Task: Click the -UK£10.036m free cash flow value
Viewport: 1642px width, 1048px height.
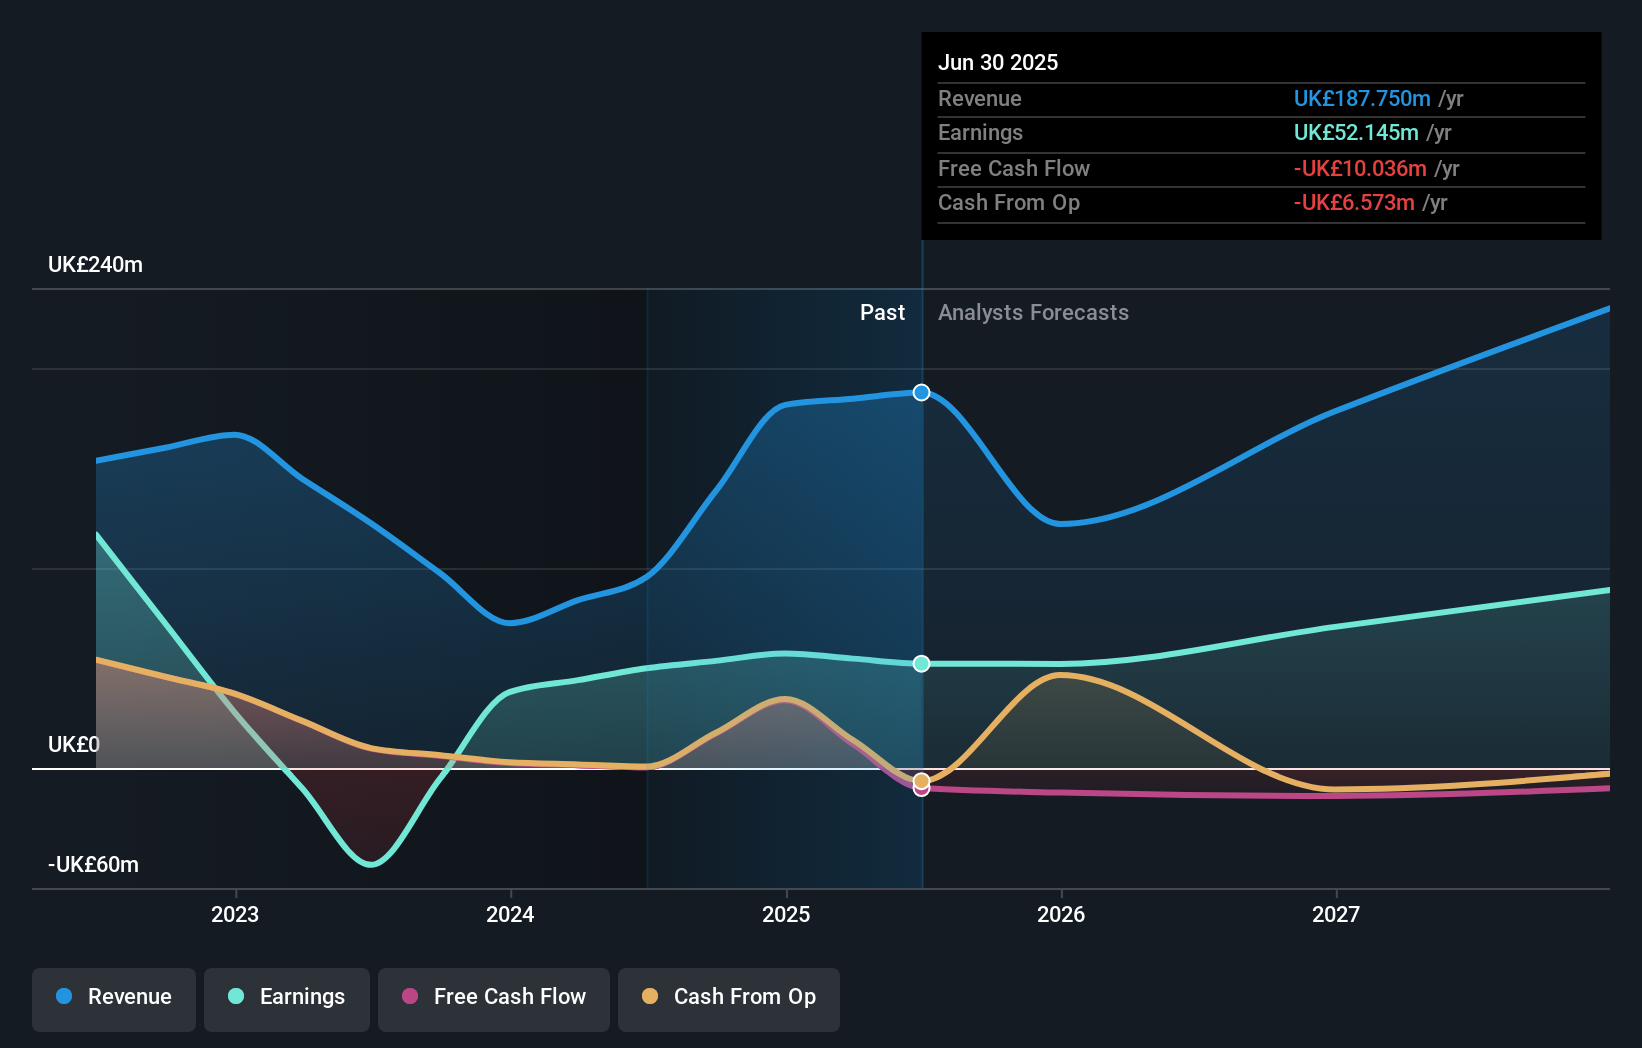Action: (x=1360, y=168)
